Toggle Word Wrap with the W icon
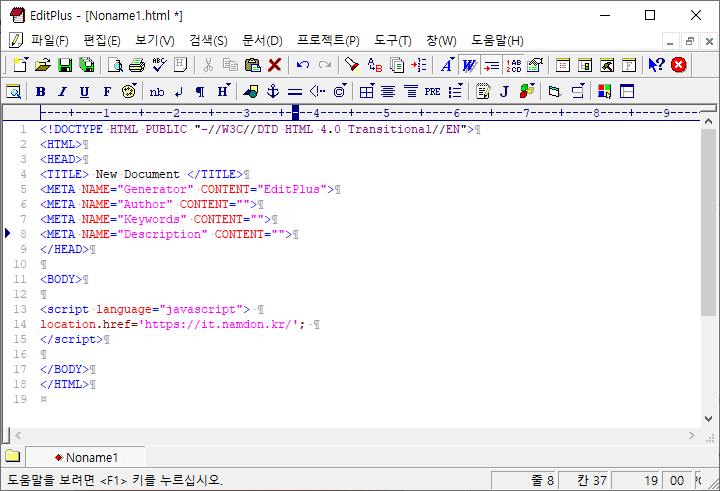Viewport: 720px width, 491px height. (x=469, y=65)
